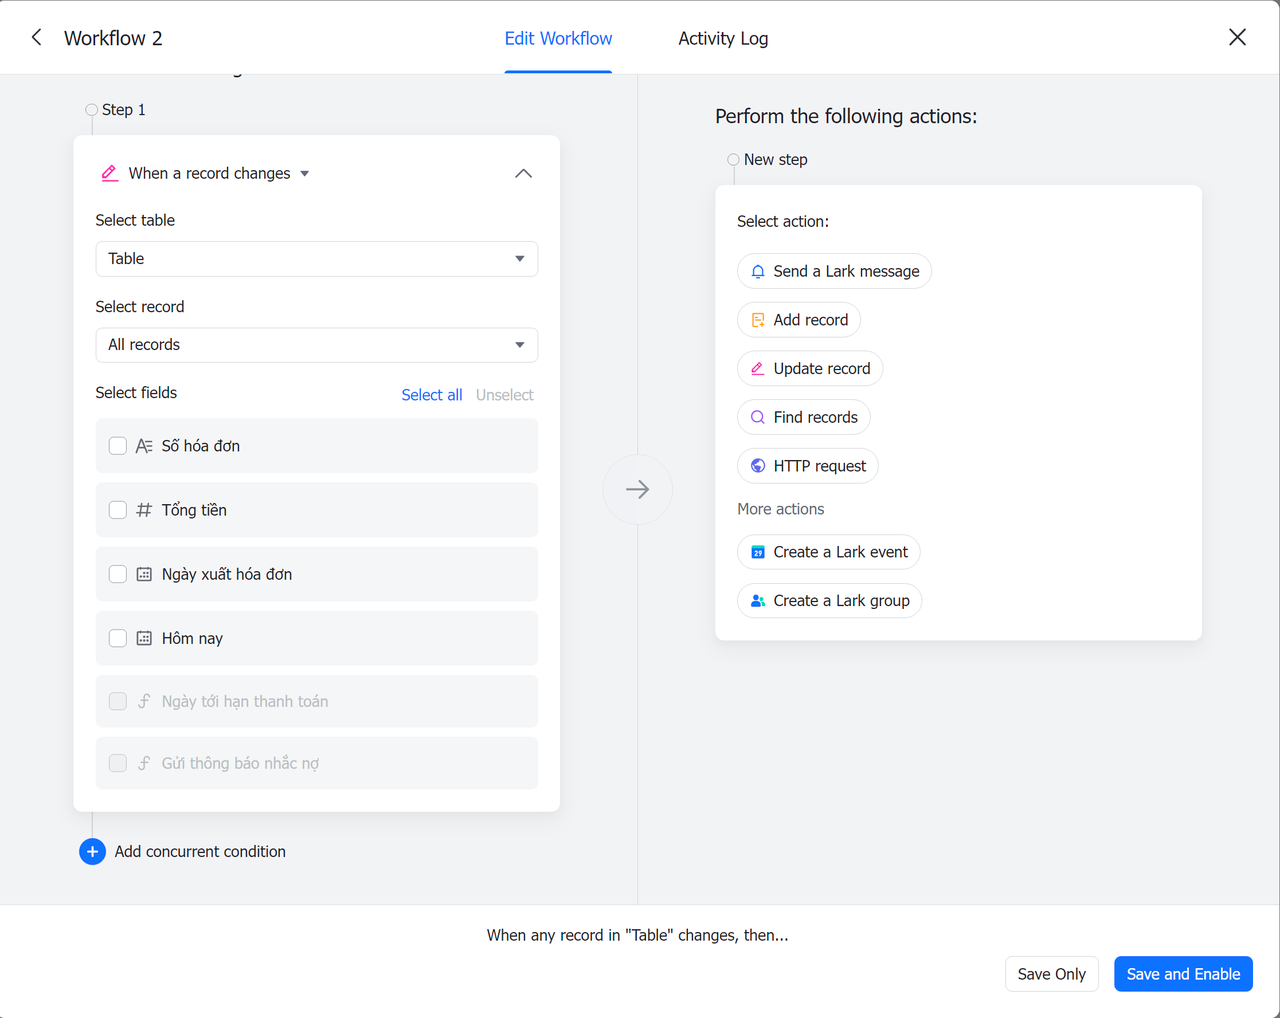1280x1018 pixels.
Task: Click the Add concurrent condition label
Action: pos(200,852)
